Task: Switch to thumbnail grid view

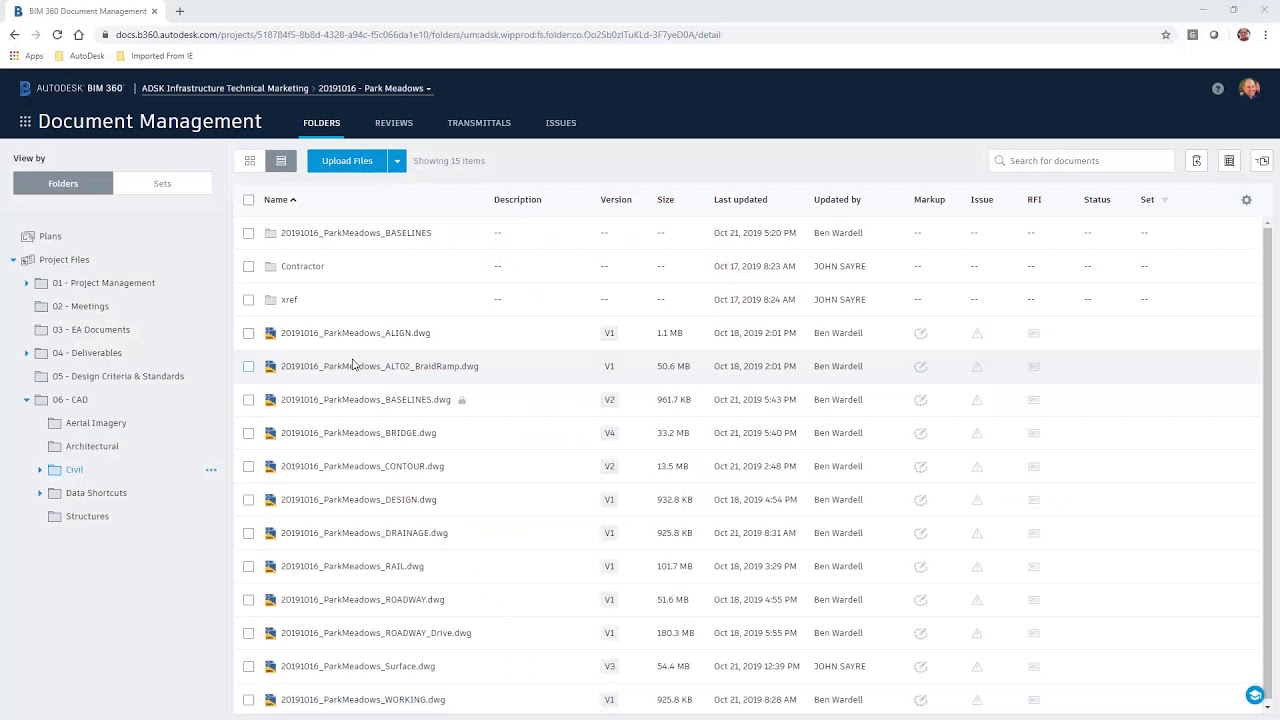Action: 250,161
